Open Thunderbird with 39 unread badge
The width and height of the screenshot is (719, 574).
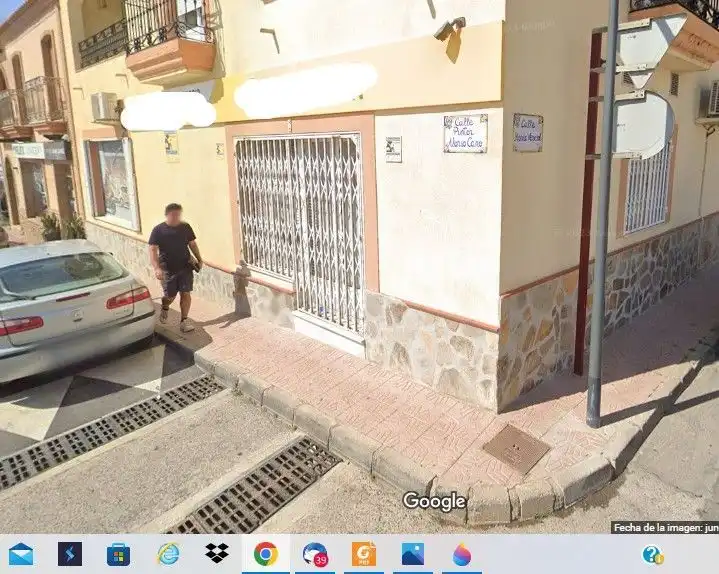pyautogui.click(x=315, y=554)
